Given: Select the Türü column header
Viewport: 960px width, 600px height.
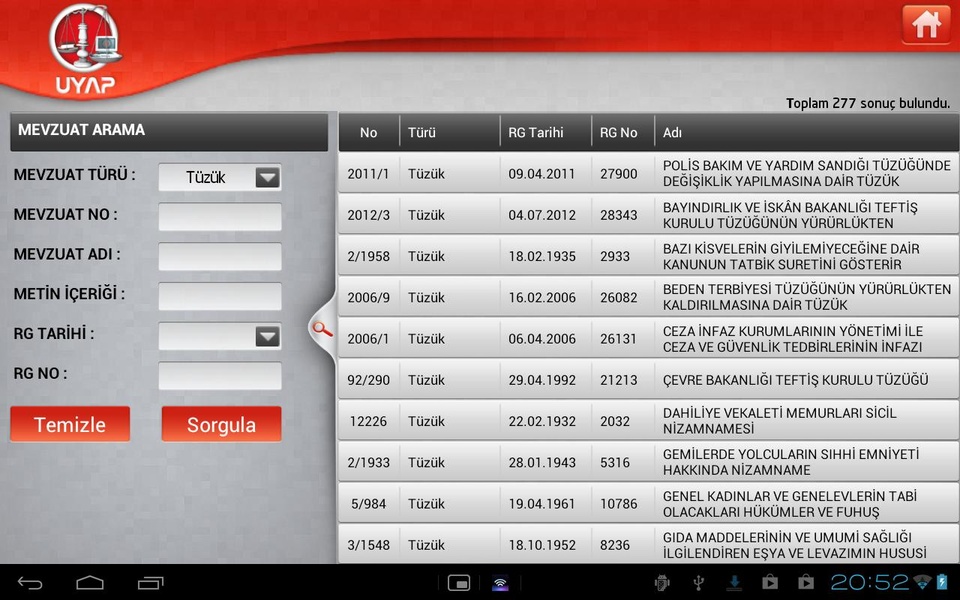Looking at the screenshot, I should [x=450, y=132].
